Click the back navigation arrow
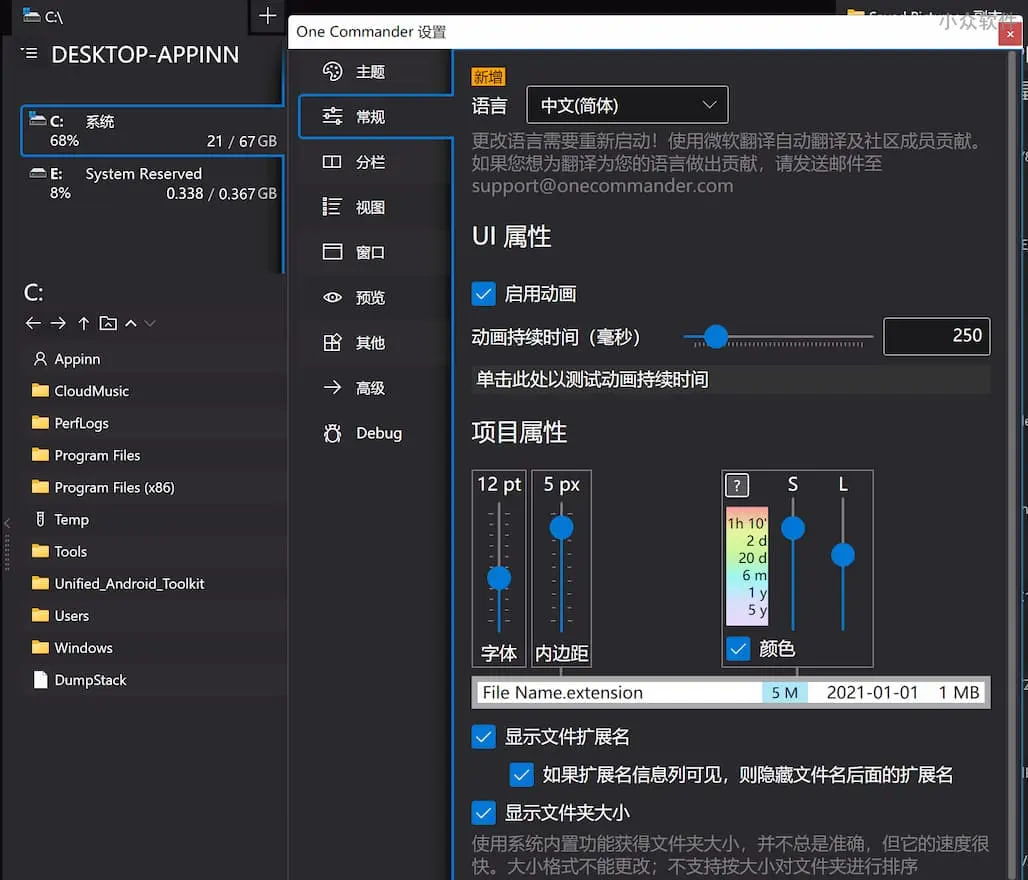The width and height of the screenshot is (1028, 880). coord(33,323)
